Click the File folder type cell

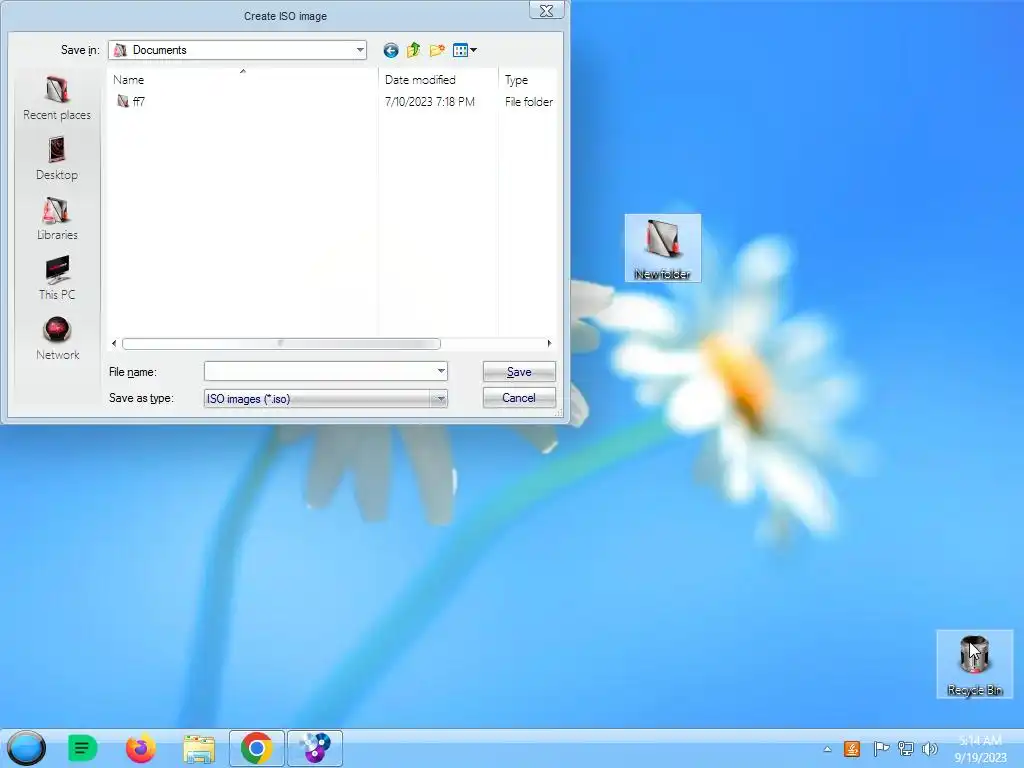click(x=529, y=102)
